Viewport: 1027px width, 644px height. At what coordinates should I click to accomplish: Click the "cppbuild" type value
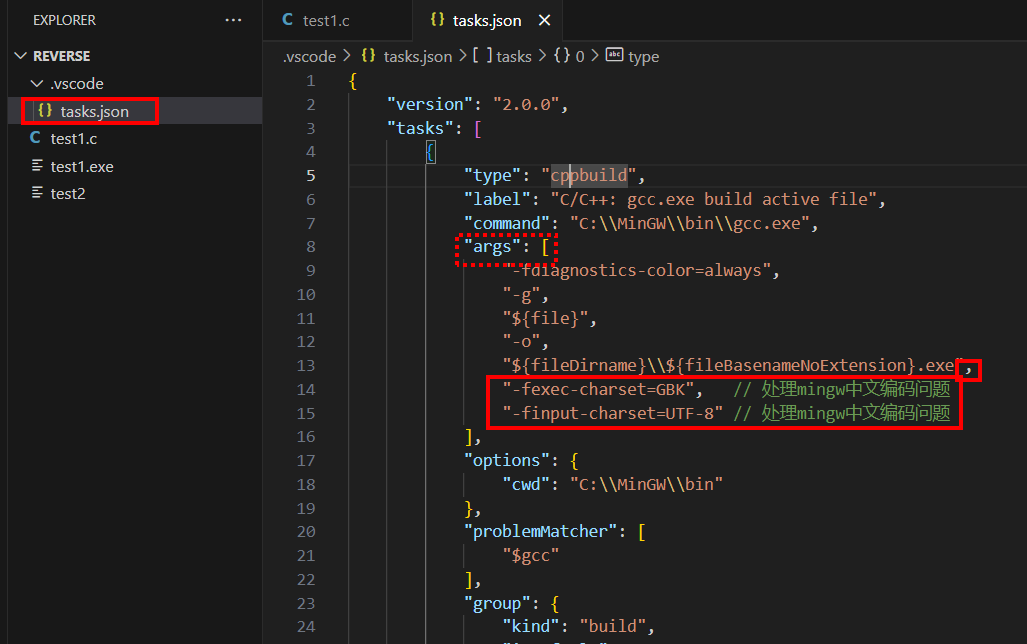coord(589,175)
